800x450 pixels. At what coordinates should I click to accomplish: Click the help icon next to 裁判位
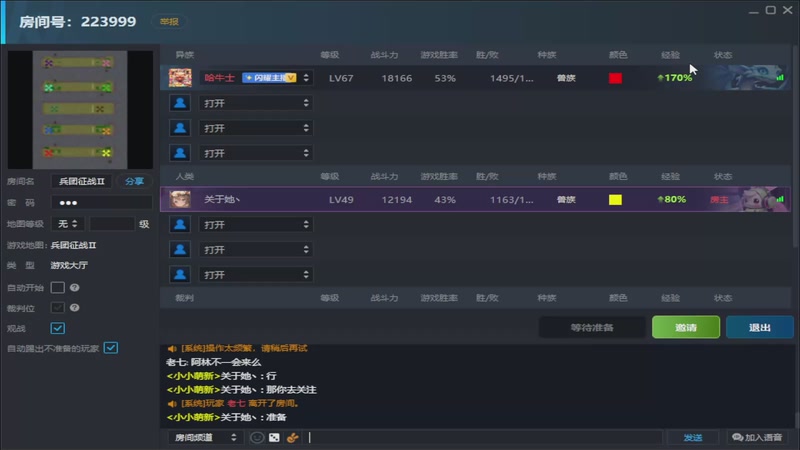pos(74,308)
